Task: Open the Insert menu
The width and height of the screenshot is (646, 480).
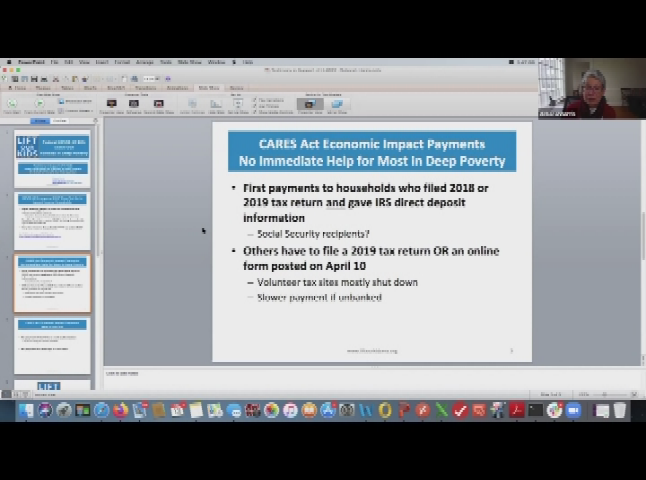Action: point(102,62)
